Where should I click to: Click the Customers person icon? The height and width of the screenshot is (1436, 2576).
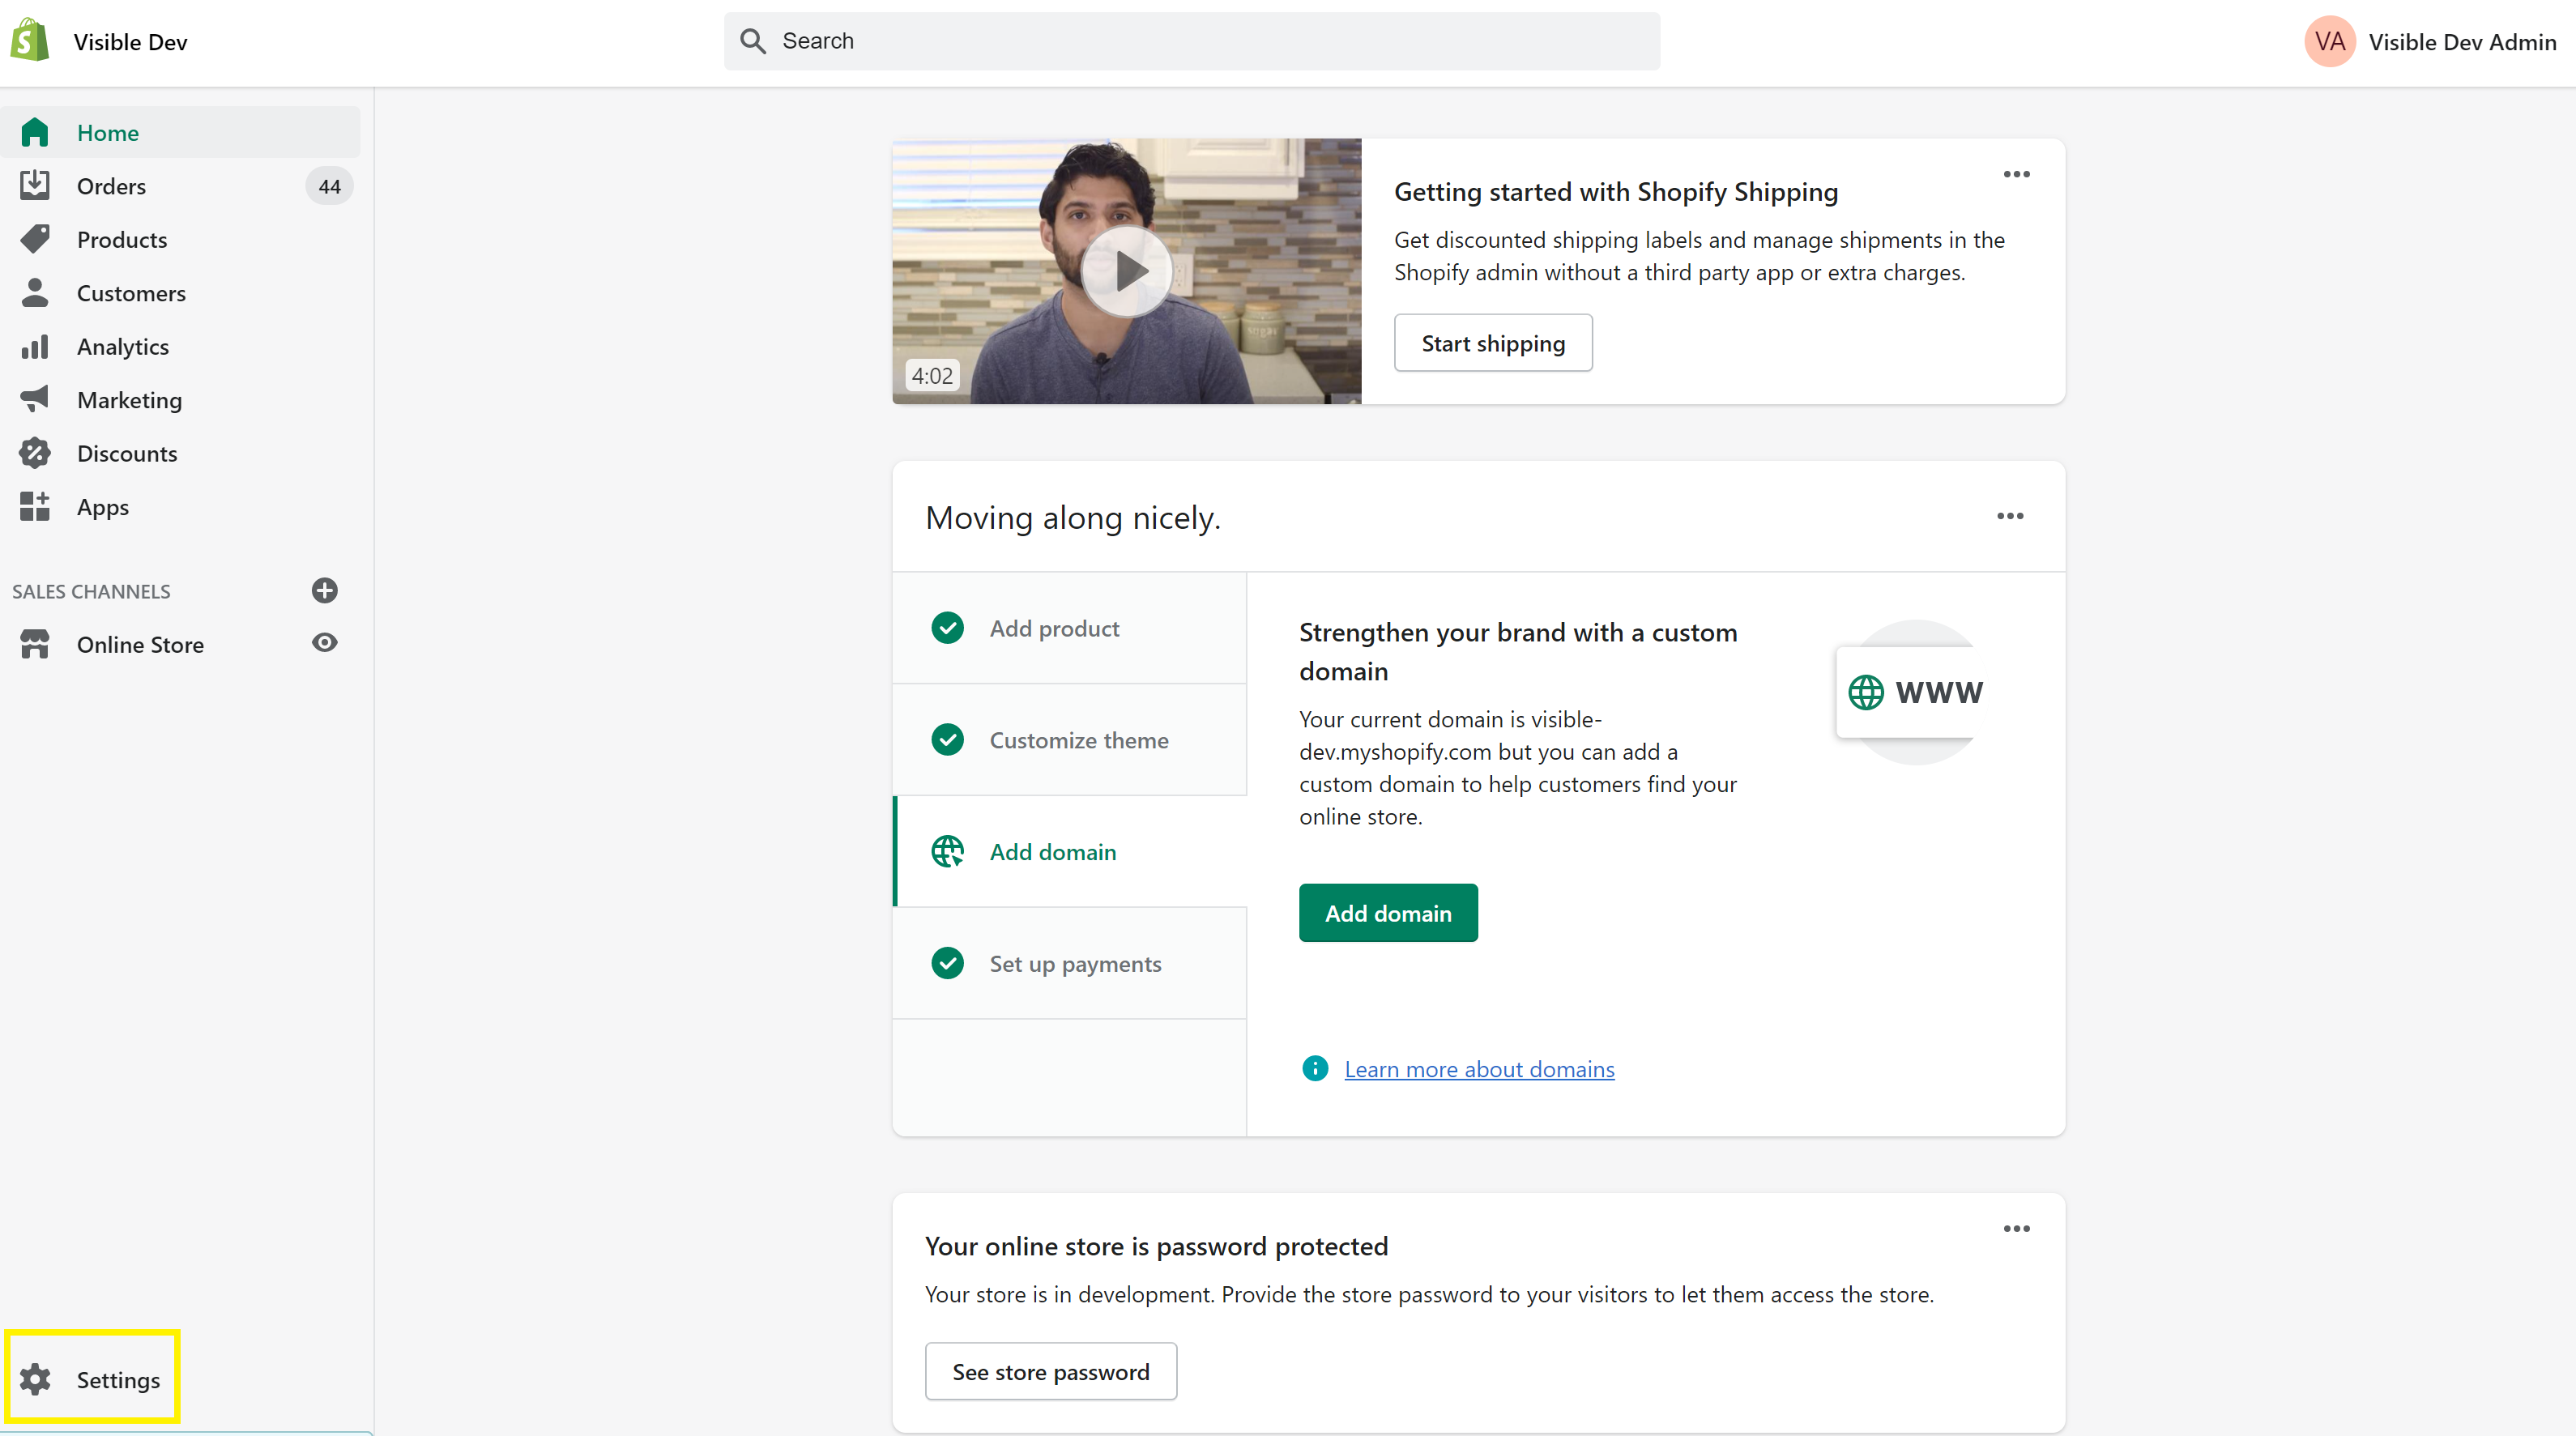[x=34, y=292]
